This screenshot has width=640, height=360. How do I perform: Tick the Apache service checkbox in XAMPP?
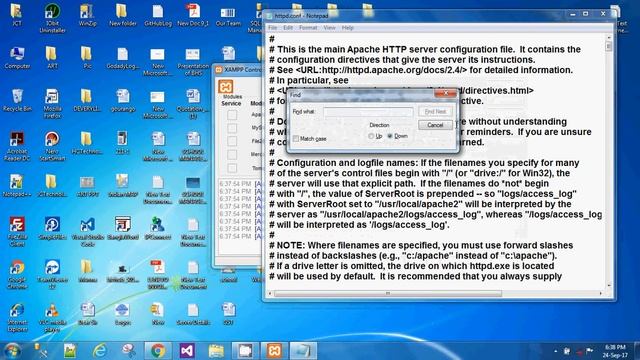coord(232,115)
